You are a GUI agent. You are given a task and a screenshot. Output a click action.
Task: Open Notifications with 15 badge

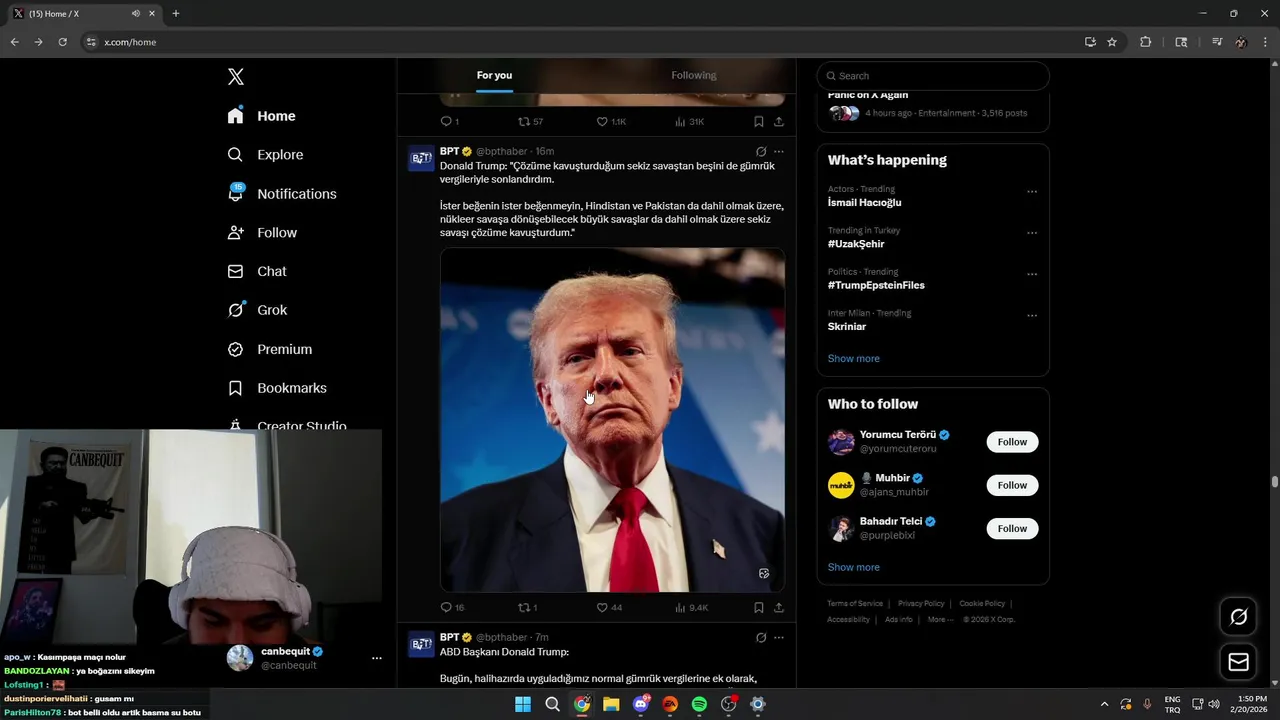coord(281,193)
